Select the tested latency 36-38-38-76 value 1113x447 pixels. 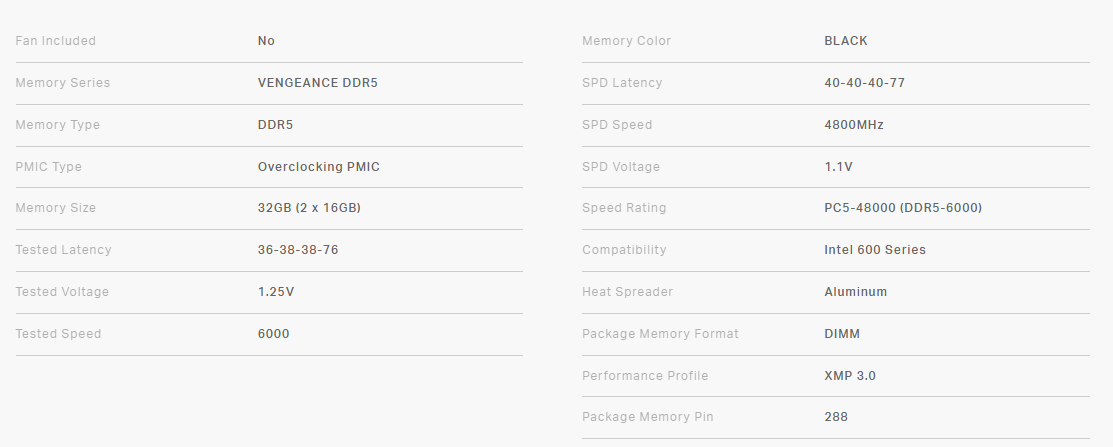pyautogui.click(x=298, y=250)
